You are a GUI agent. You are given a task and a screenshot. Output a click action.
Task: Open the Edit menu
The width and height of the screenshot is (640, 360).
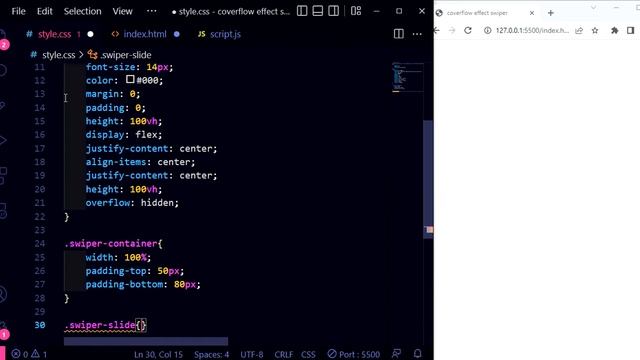44,11
